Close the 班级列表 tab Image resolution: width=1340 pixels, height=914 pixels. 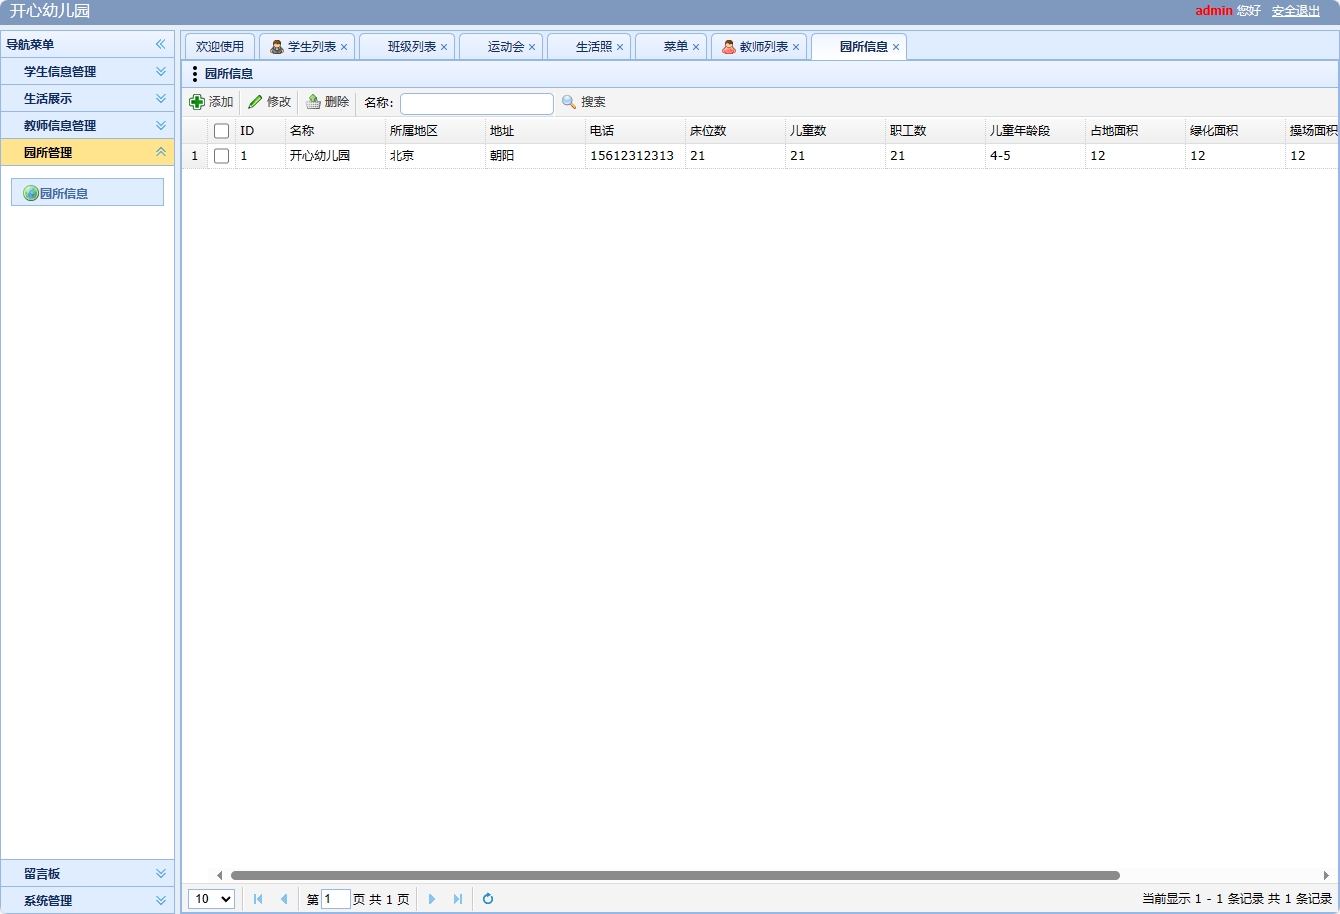[x=444, y=47]
